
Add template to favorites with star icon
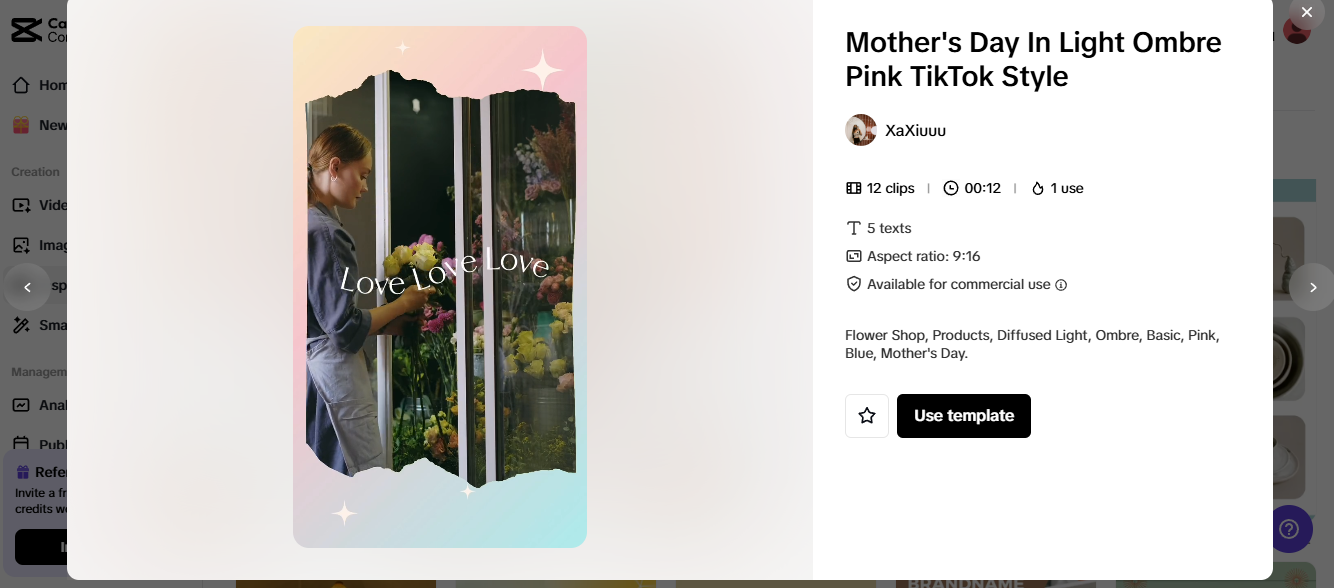tap(867, 416)
